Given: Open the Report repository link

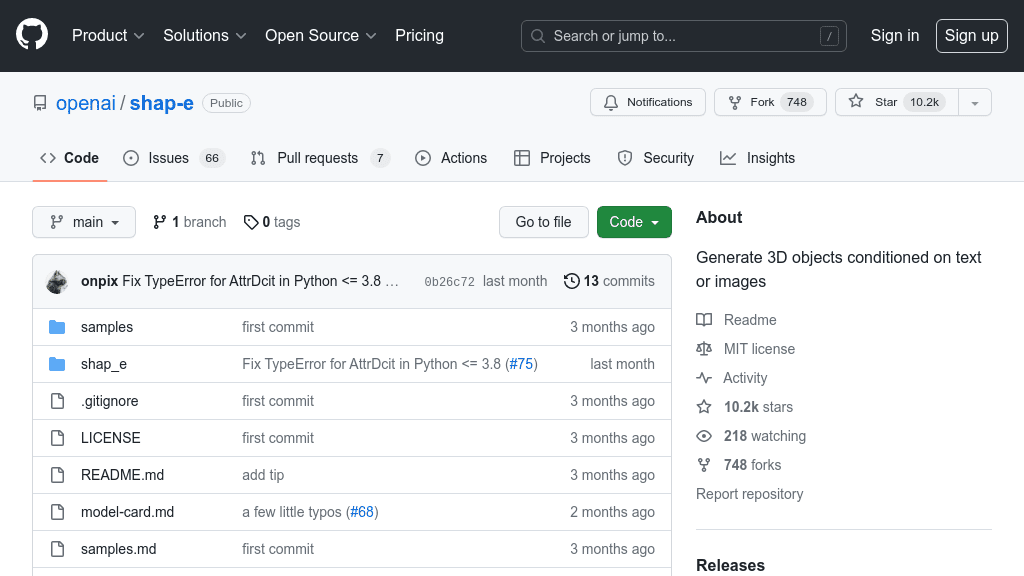Looking at the screenshot, I should point(749,494).
